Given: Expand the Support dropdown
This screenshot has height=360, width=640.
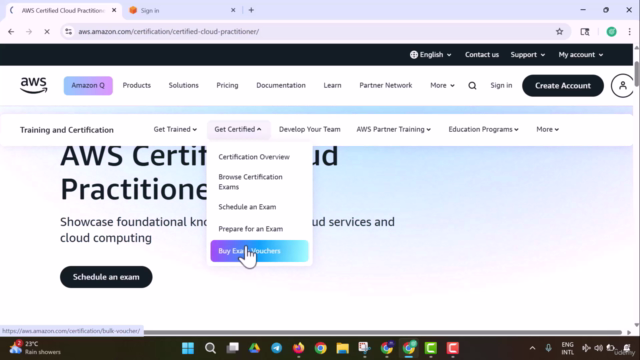Looking at the screenshot, I should coord(527,55).
